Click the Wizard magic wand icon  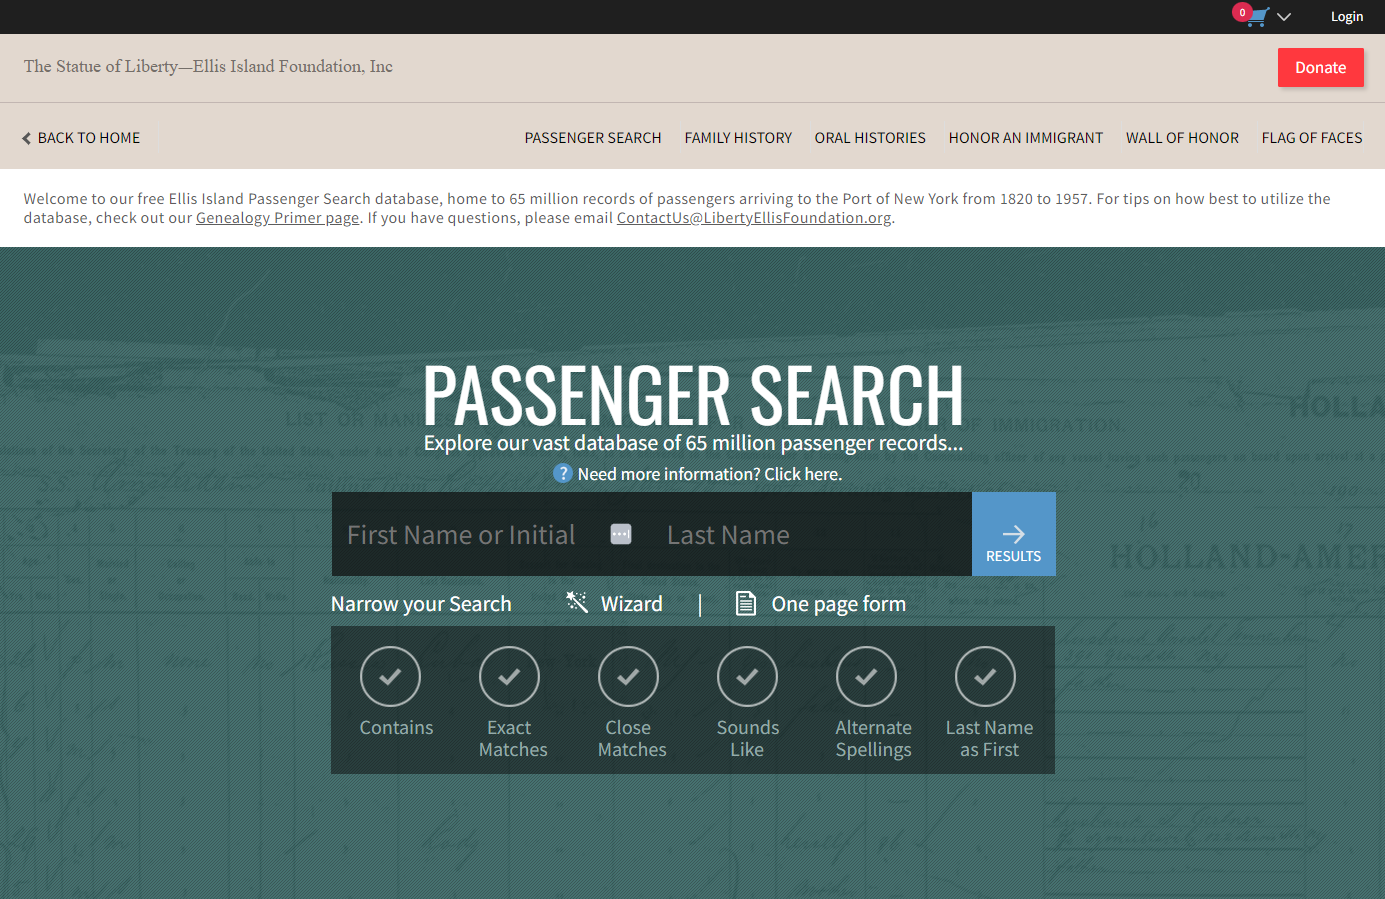coord(577,602)
